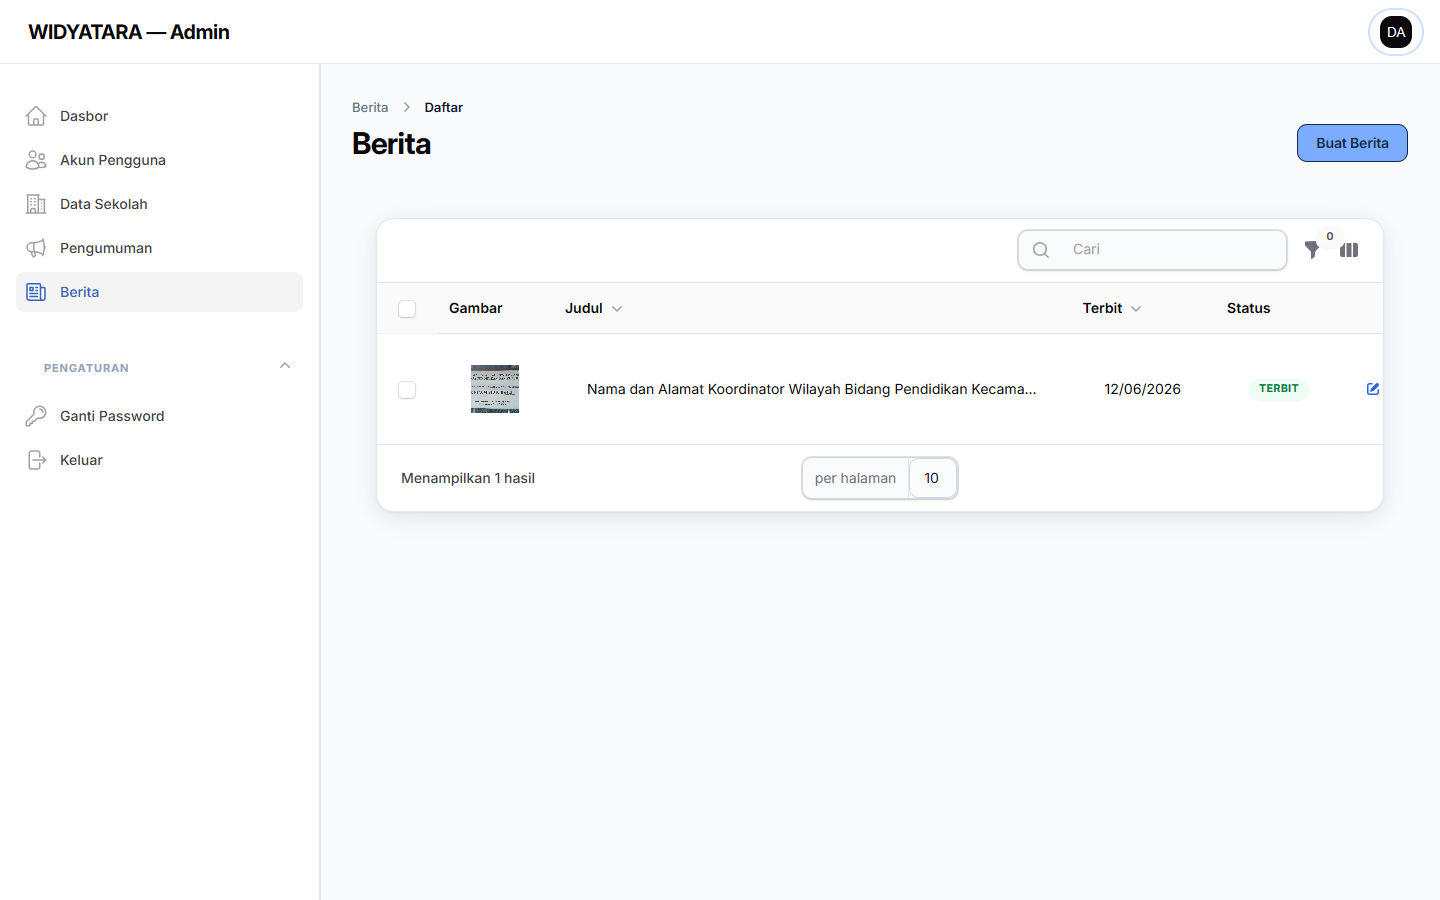Click Keluar to log out
The height and width of the screenshot is (900, 1440).
click(159, 460)
